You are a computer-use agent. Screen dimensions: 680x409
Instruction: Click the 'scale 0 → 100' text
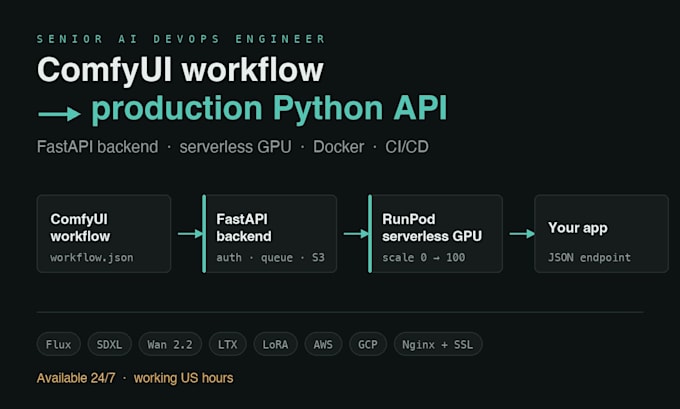(x=424, y=258)
